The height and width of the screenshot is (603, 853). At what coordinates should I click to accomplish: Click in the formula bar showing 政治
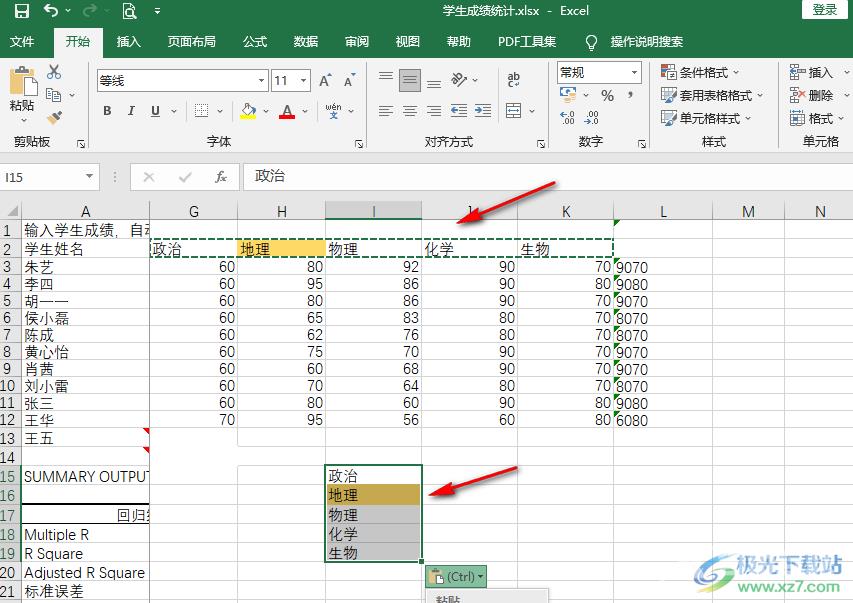[547, 176]
